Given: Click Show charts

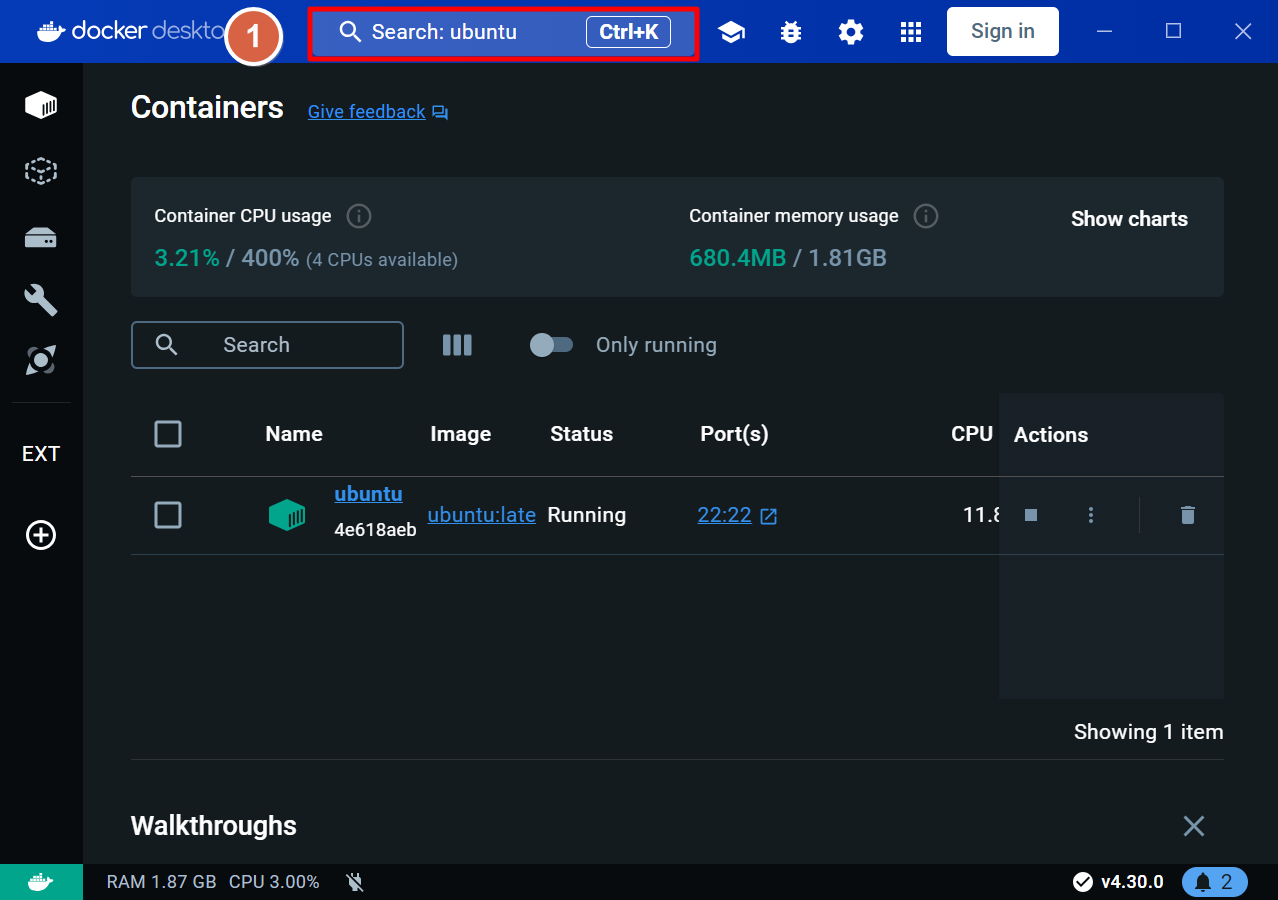Looking at the screenshot, I should [x=1129, y=219].
